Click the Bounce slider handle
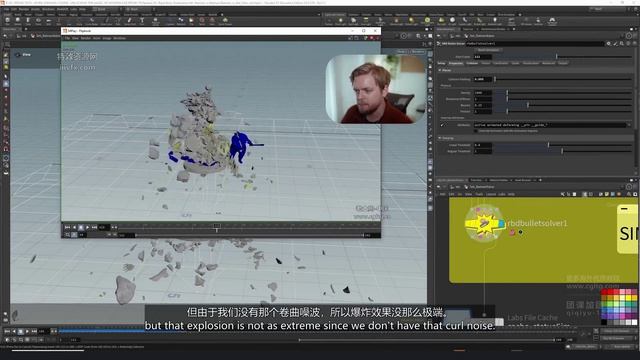 coord(528,105)
